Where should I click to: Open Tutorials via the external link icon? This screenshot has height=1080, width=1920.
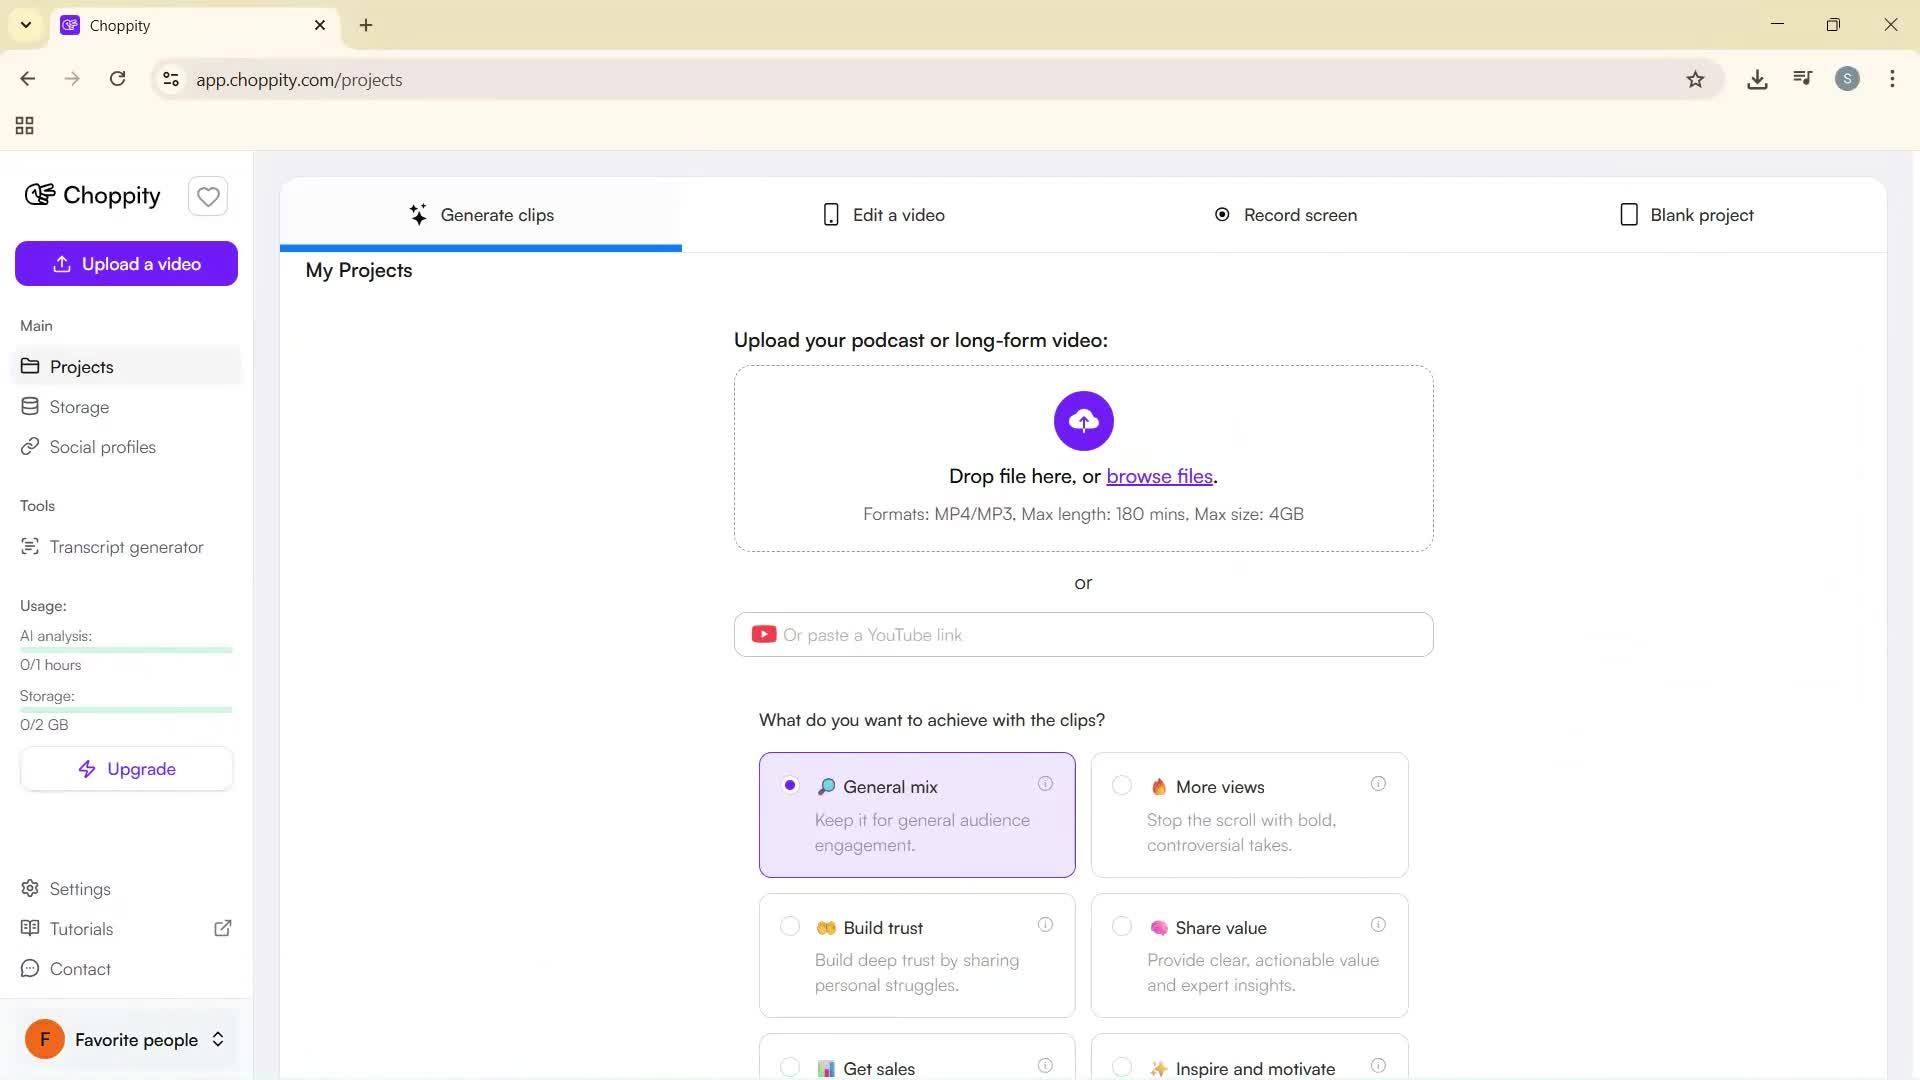coord(223,928)
